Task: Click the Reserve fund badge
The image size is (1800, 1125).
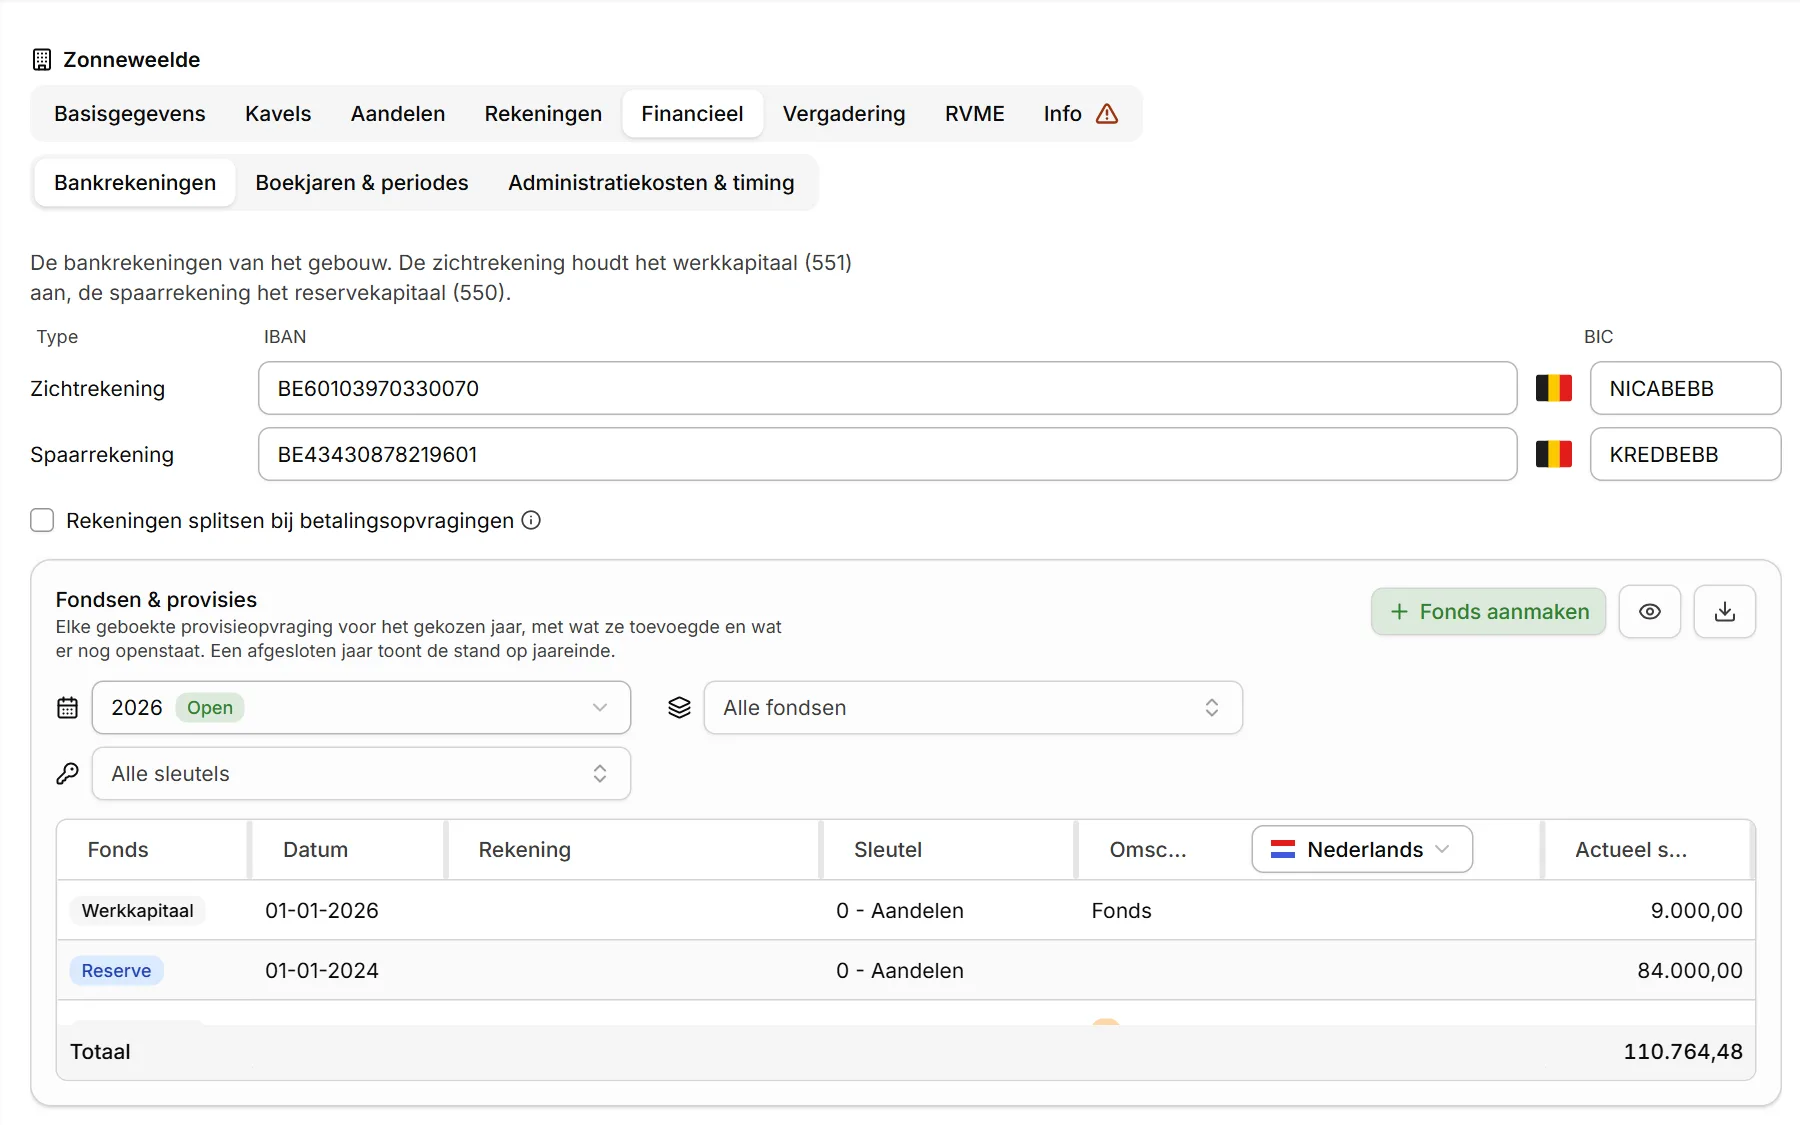Action: pyautogui.click(x=116, y=971)
